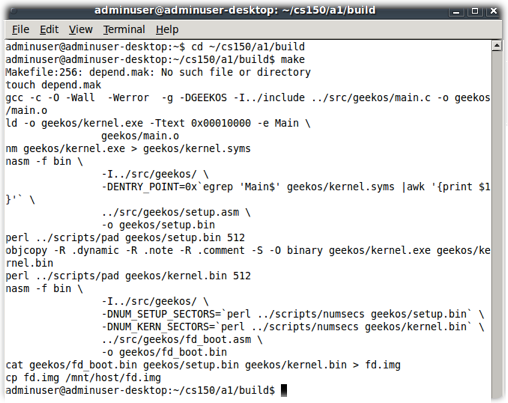Click the '-o geekos/fd_boot.bin' line
The image size is (508, 403).
(x=164, y=352)
